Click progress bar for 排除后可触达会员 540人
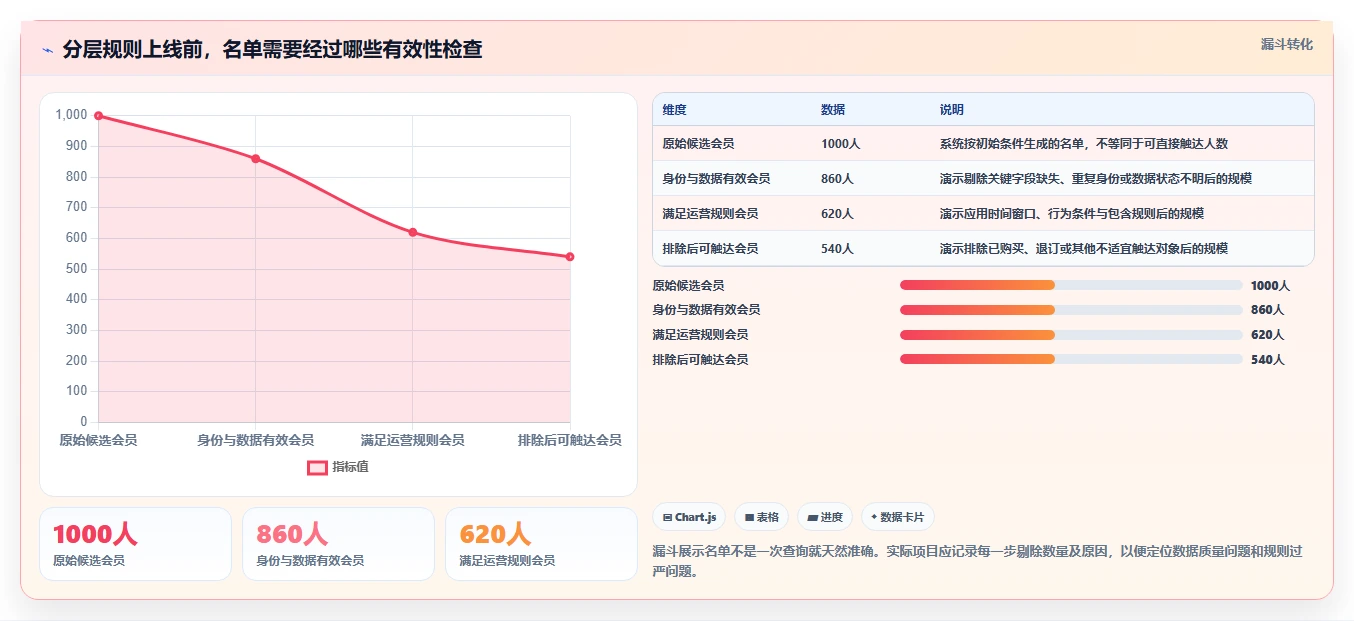The width and height of the screenshot is (1354, 621). click(1071, 359)
